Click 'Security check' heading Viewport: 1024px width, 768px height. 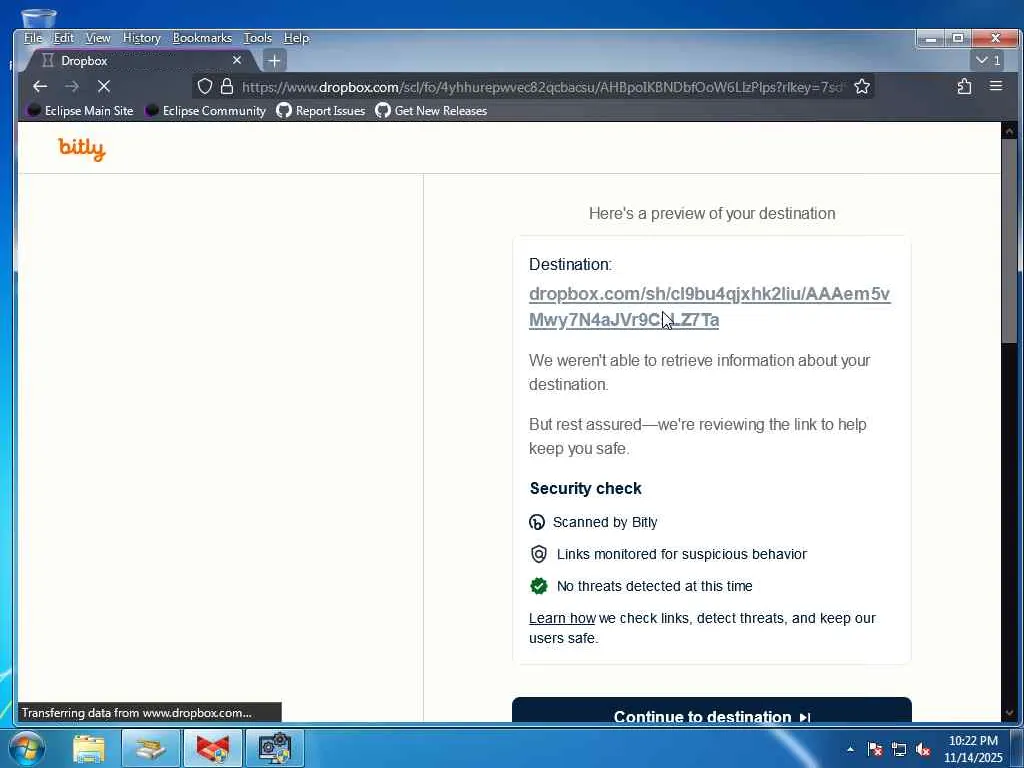coord(585,488)
